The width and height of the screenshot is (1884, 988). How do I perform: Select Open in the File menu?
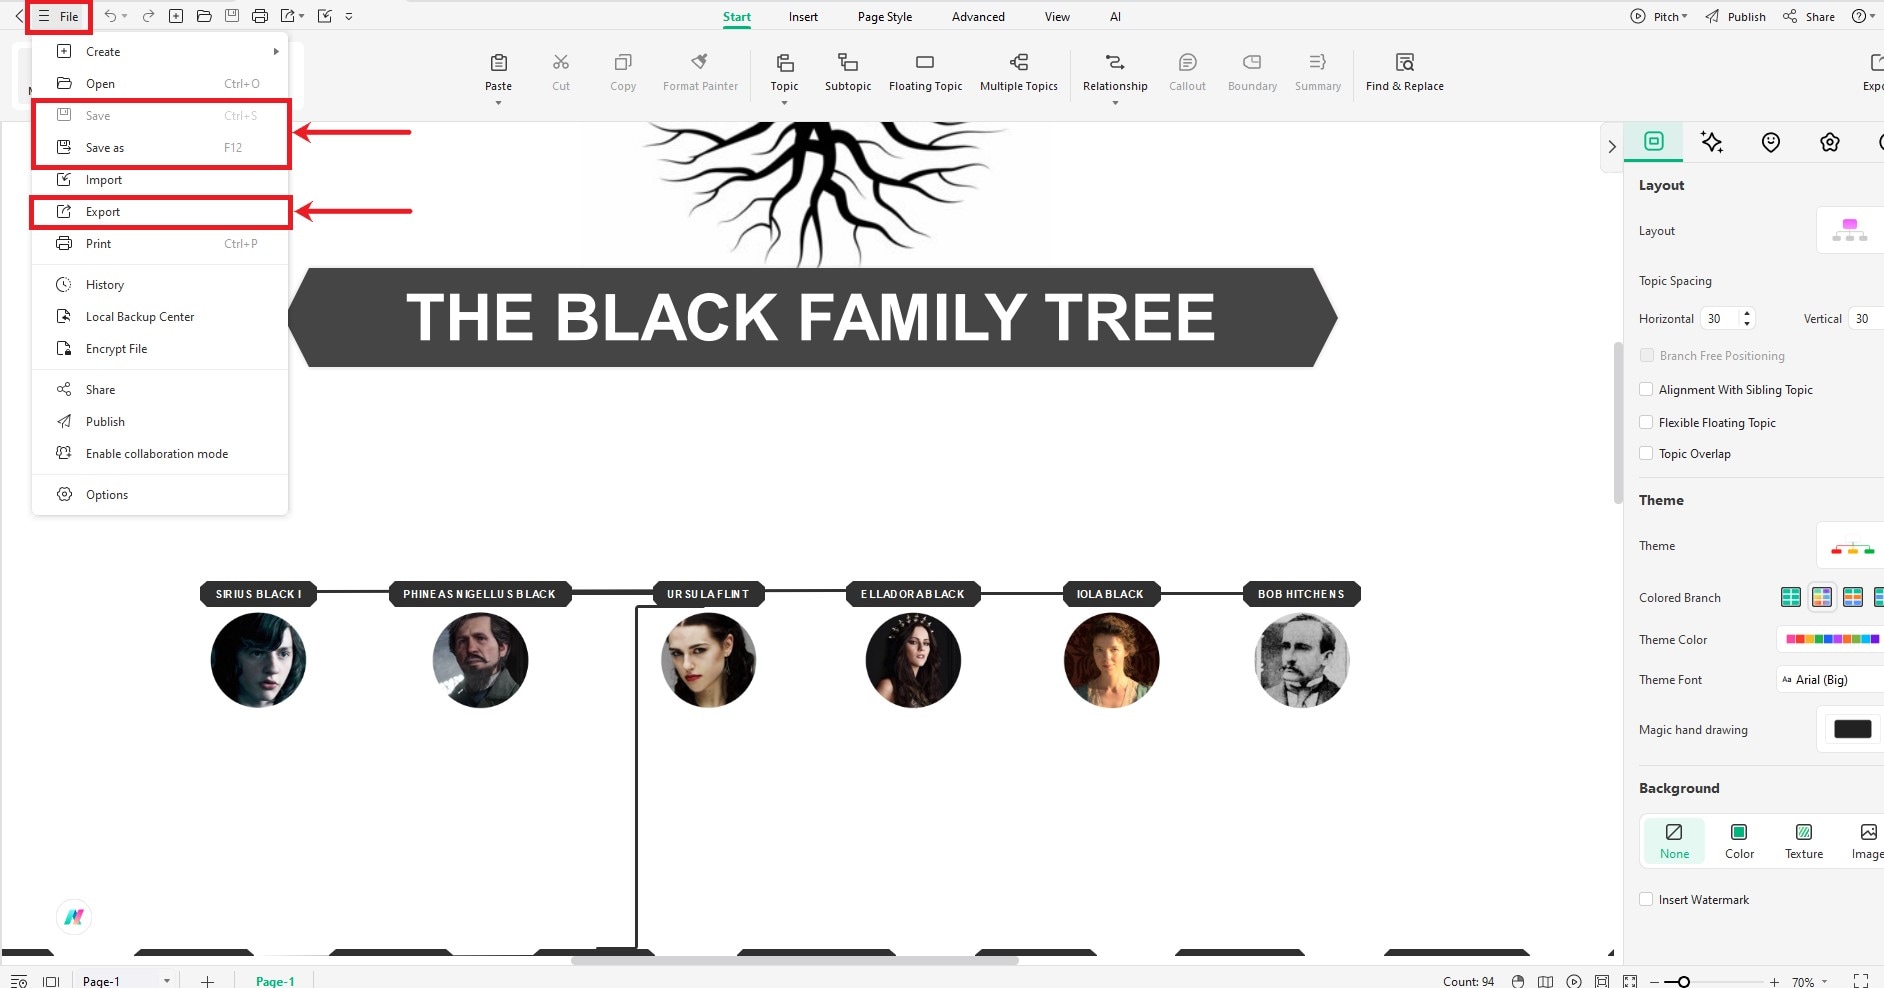point(160,84)
